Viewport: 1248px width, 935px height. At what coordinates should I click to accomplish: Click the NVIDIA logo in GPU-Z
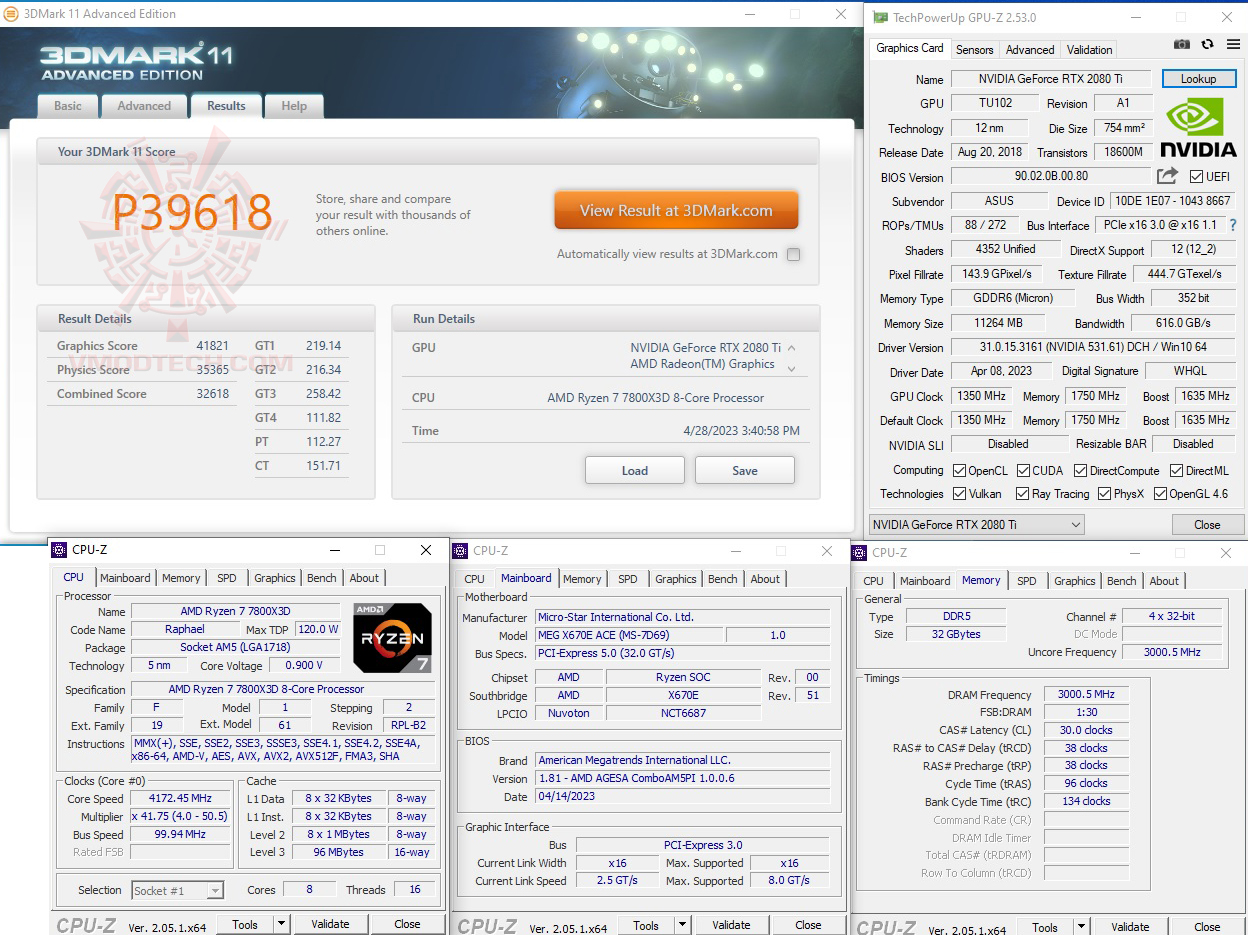[1198, 127]
